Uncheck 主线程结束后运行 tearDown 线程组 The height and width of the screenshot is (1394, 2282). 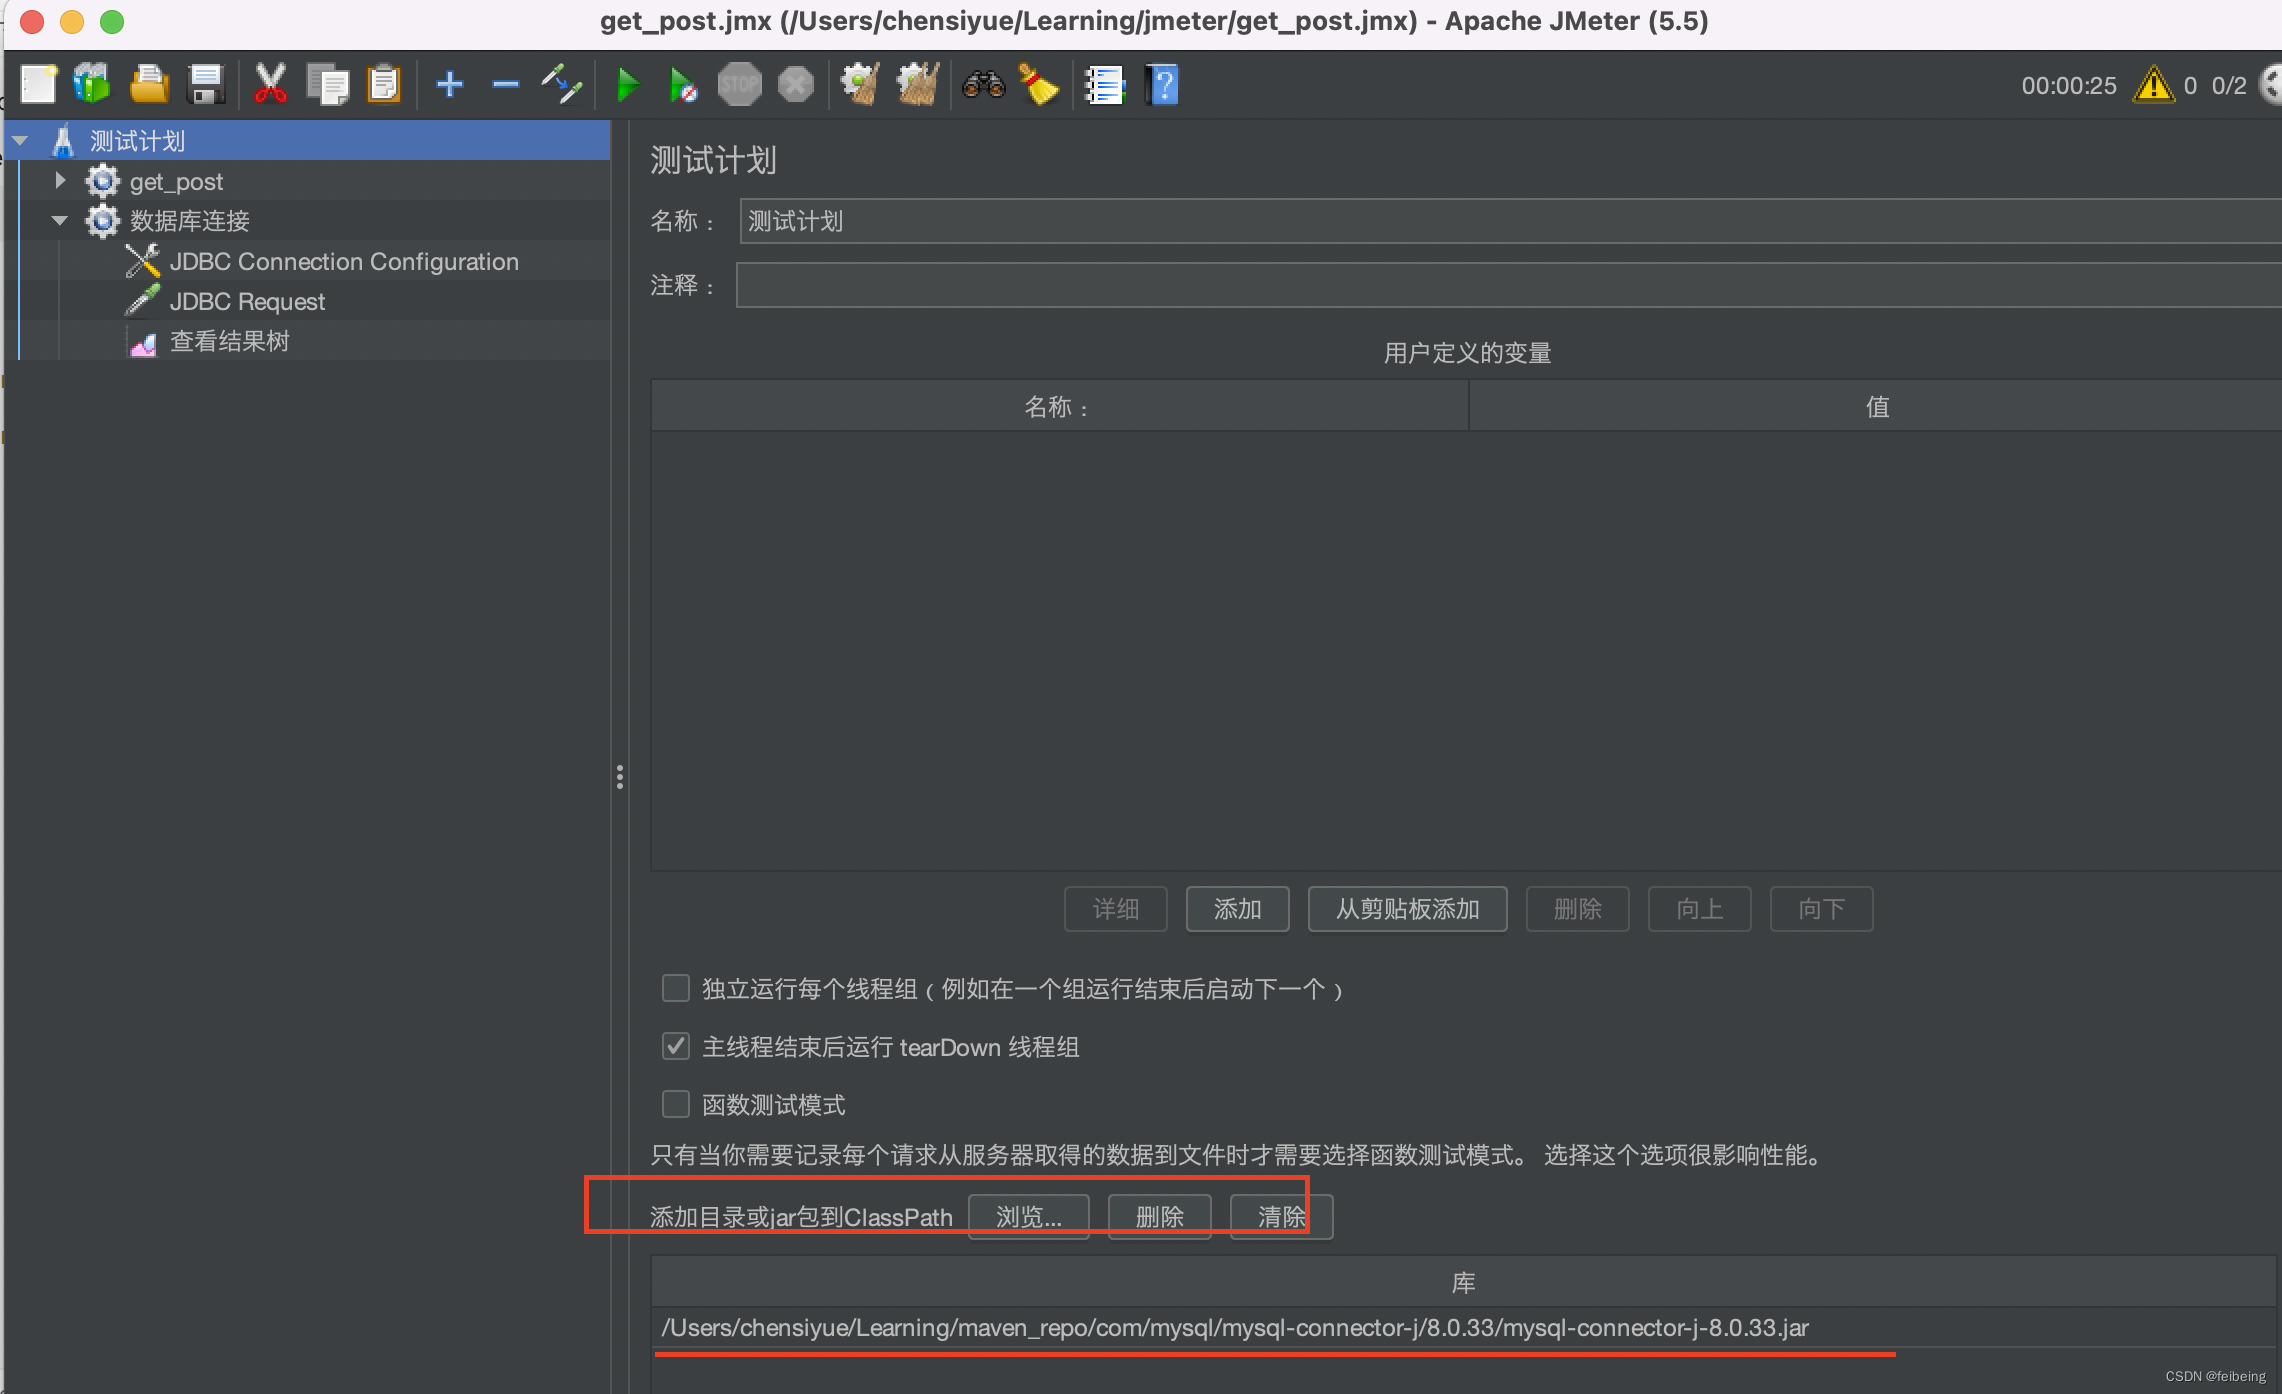[676, 1046]
